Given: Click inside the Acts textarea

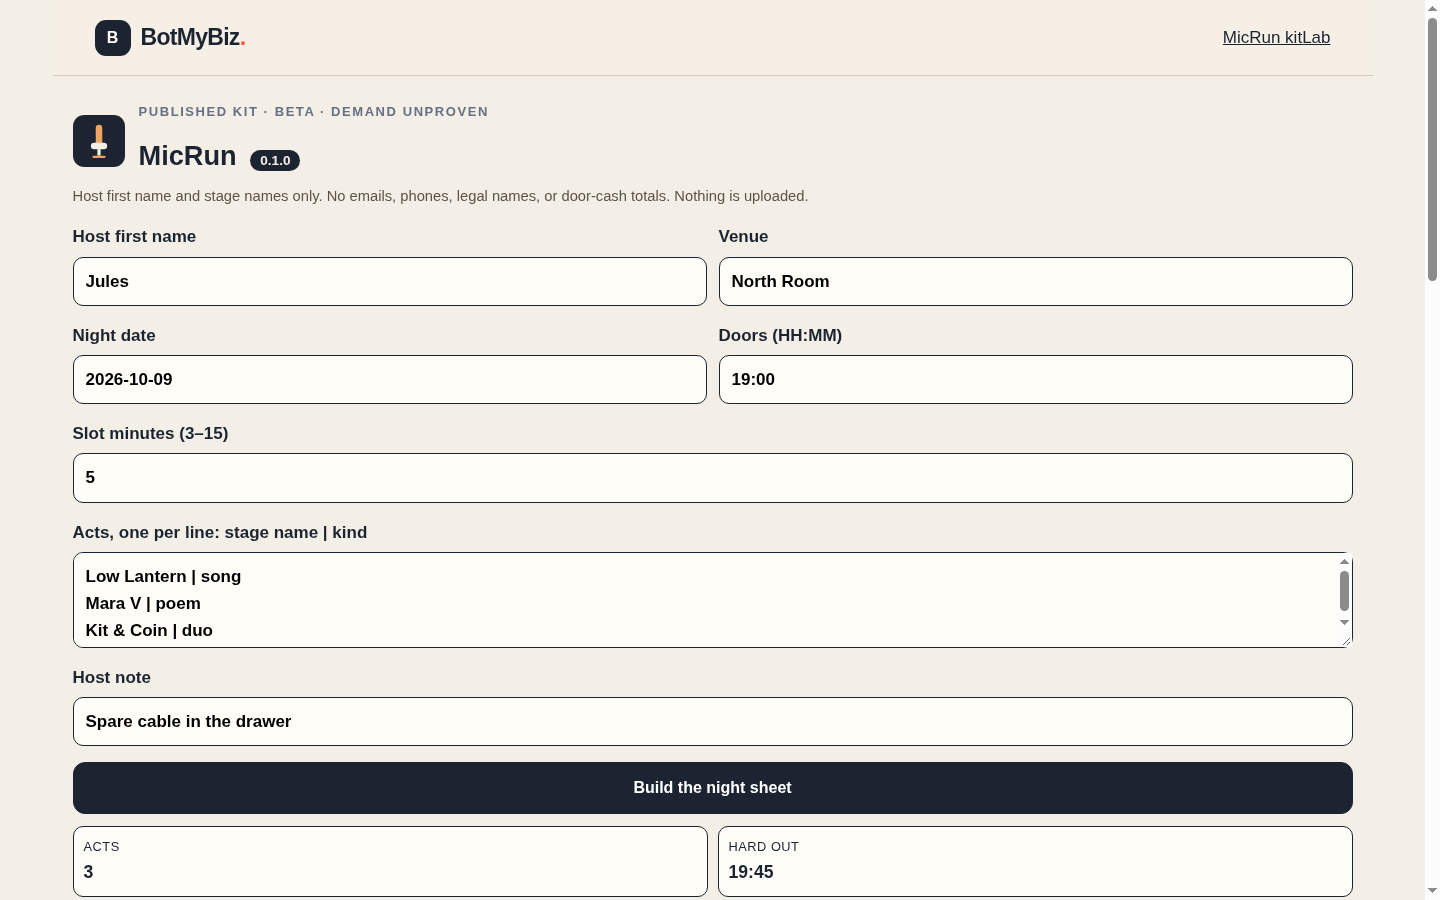Looking at the screenshot, I should click(x=713, y=600).
